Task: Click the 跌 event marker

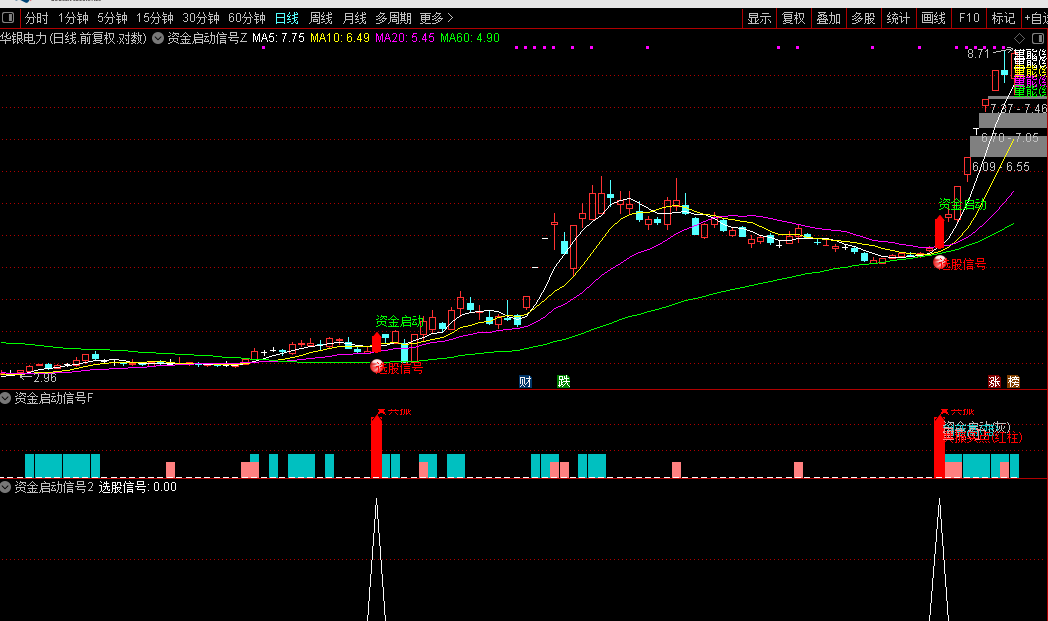Action: pos(563,382)
